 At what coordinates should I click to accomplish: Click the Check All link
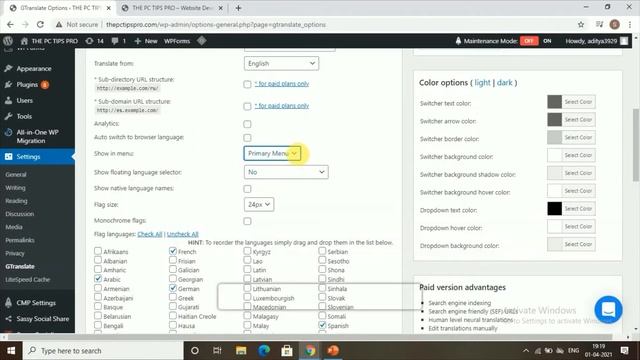pyautogui.click(x=150, y=234)
